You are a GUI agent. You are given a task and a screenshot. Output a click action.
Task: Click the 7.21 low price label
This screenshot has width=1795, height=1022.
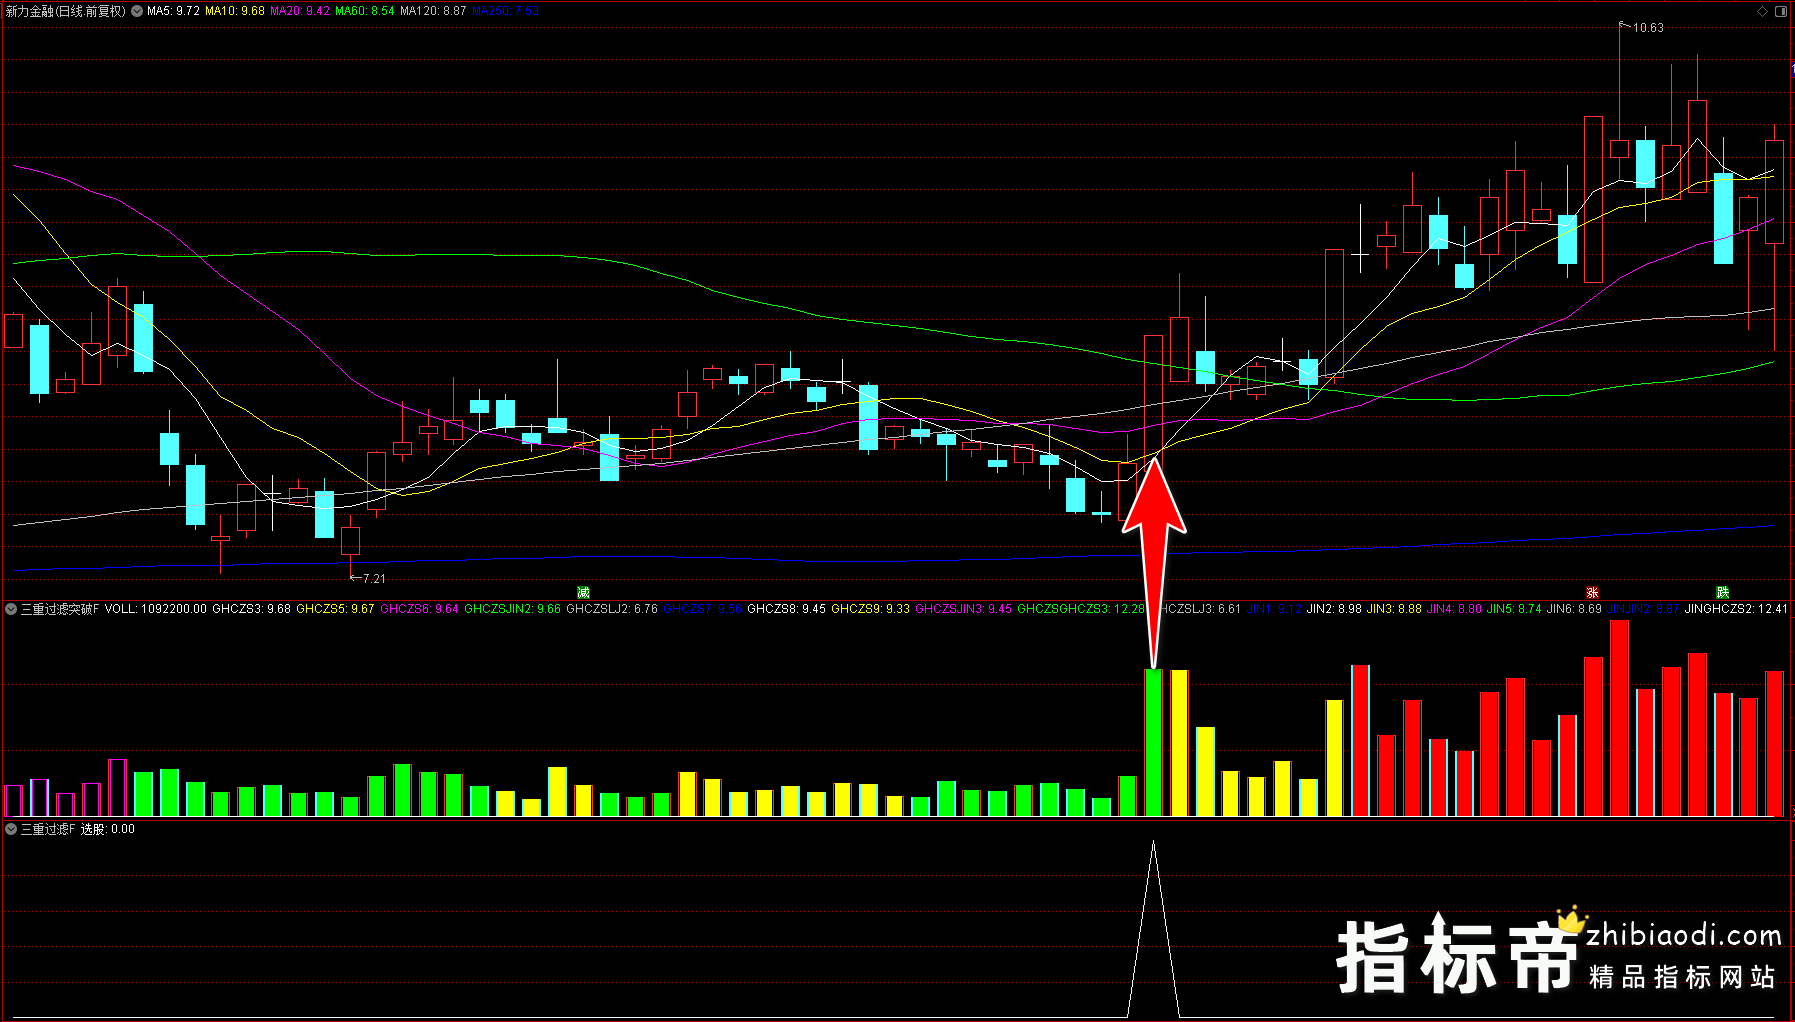[374, 579]
